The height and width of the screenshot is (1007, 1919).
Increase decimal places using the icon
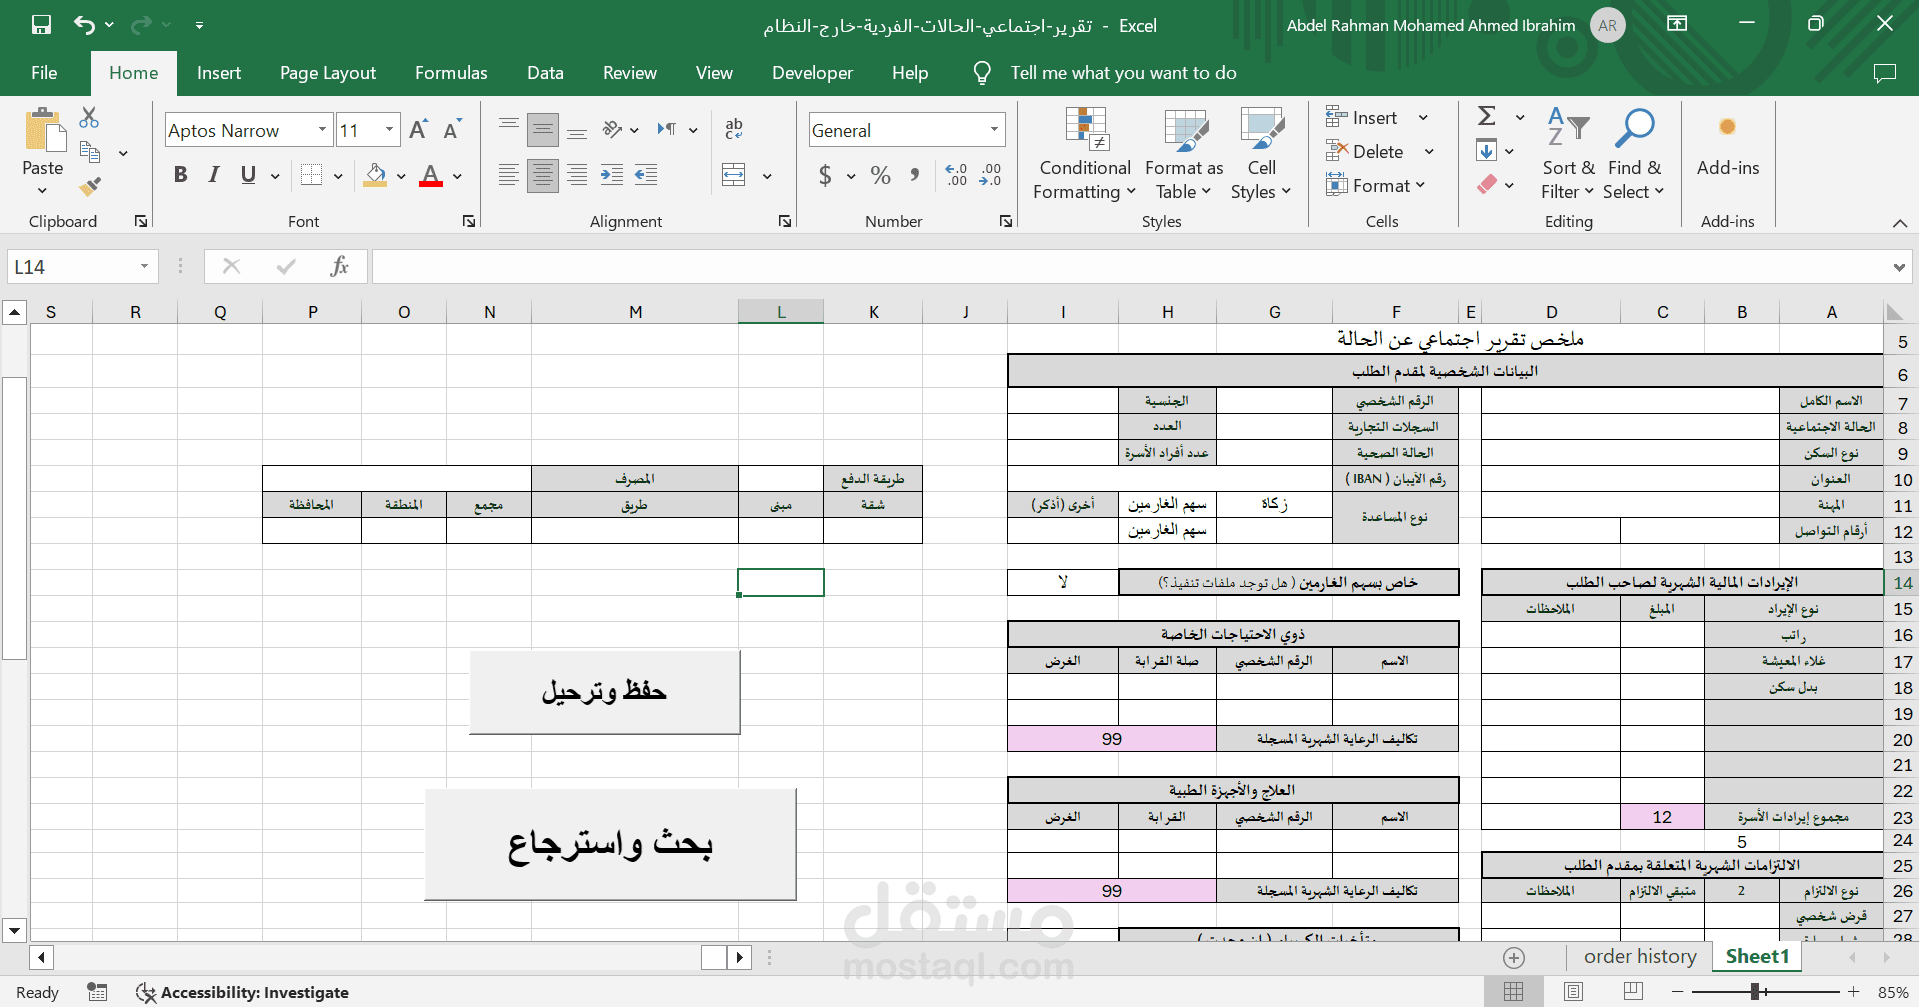coord(956,175)
